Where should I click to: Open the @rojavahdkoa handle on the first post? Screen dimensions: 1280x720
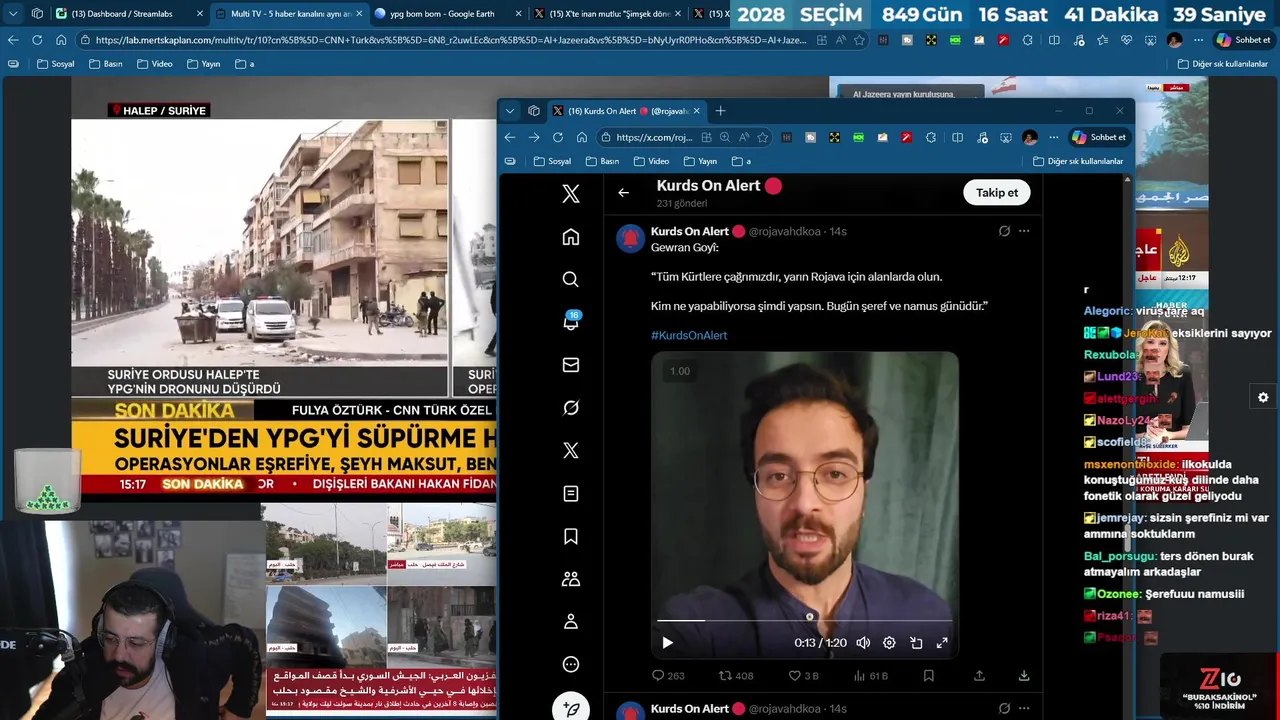pos(784,231)
